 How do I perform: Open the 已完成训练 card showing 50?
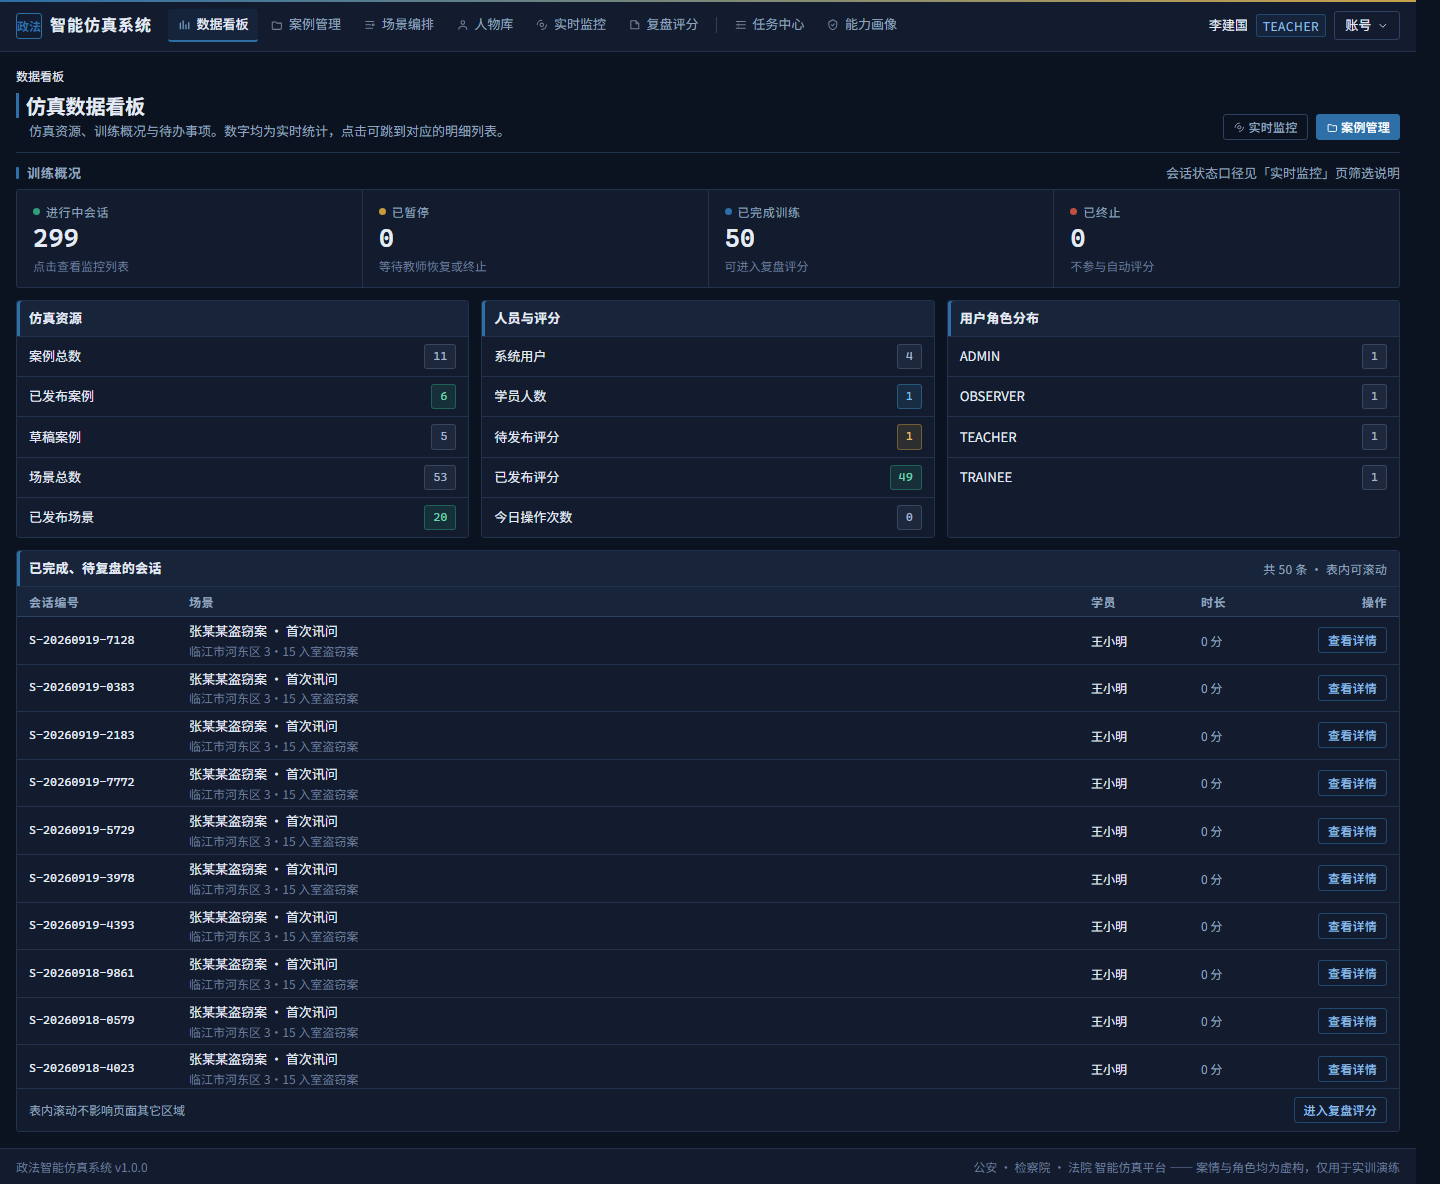pyautogui.click(x=881, y=239)
